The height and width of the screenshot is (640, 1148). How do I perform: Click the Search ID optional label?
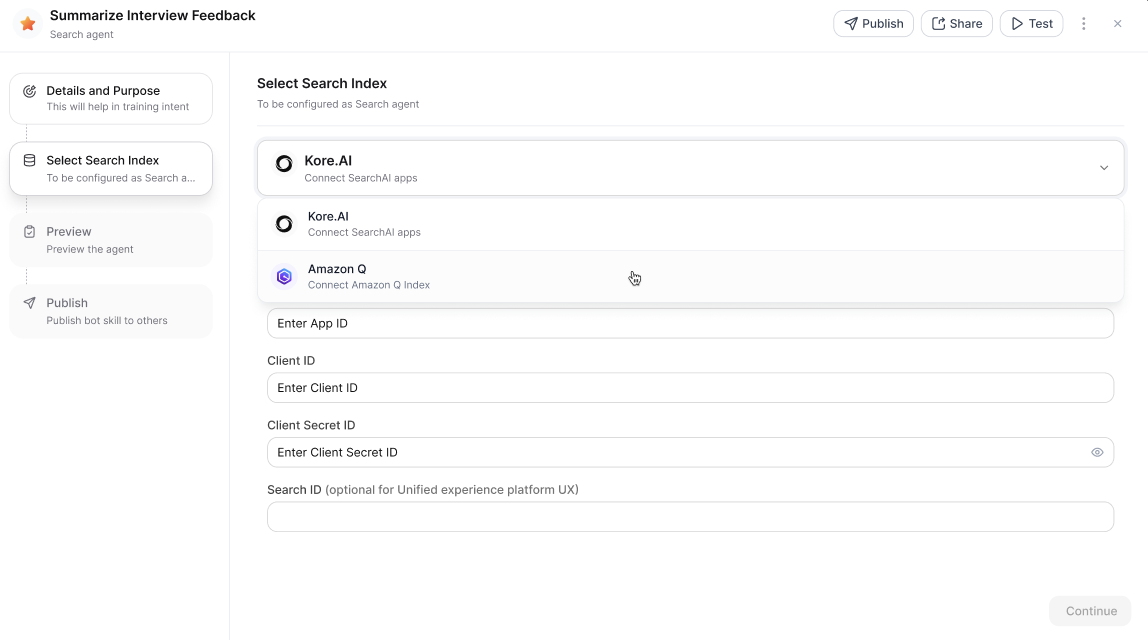[x=422, y=489]
